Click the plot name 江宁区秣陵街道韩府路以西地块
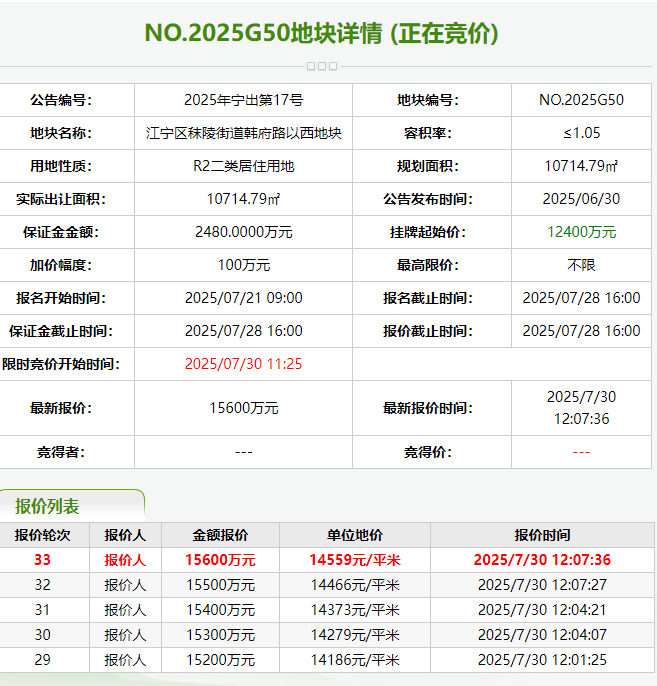Screen dimensions: 657x686 (x=243, y=133)
